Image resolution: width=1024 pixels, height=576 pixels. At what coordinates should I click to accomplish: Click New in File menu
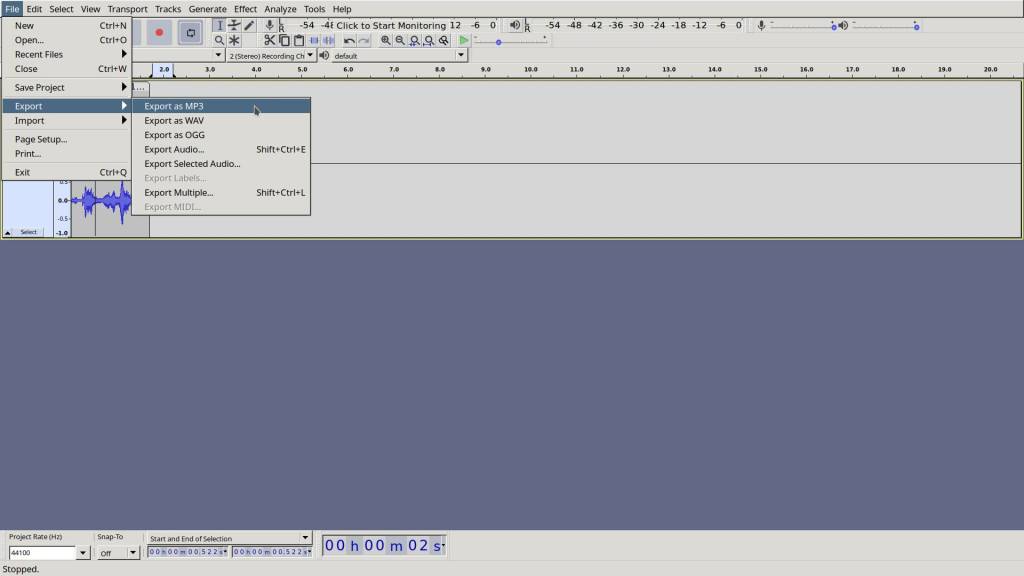click(x=67, y=25)
